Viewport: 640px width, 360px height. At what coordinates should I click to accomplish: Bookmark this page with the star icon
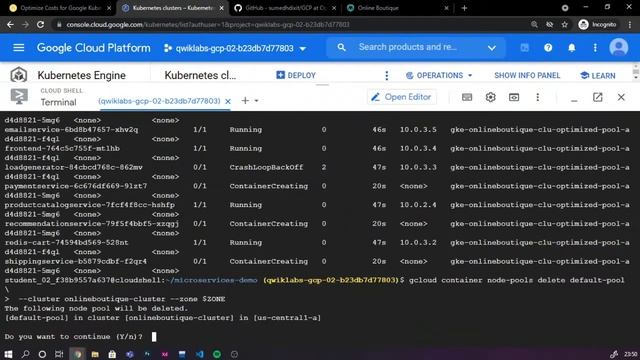(564, 24)
